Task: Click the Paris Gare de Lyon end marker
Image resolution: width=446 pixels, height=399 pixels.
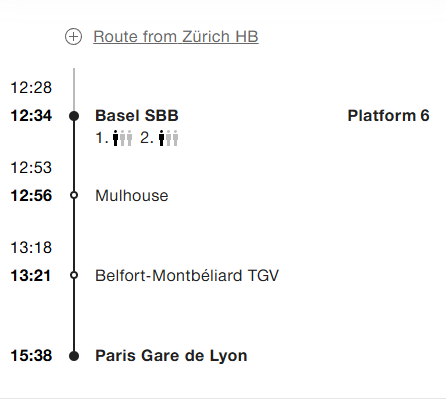Action: (74, 356)
